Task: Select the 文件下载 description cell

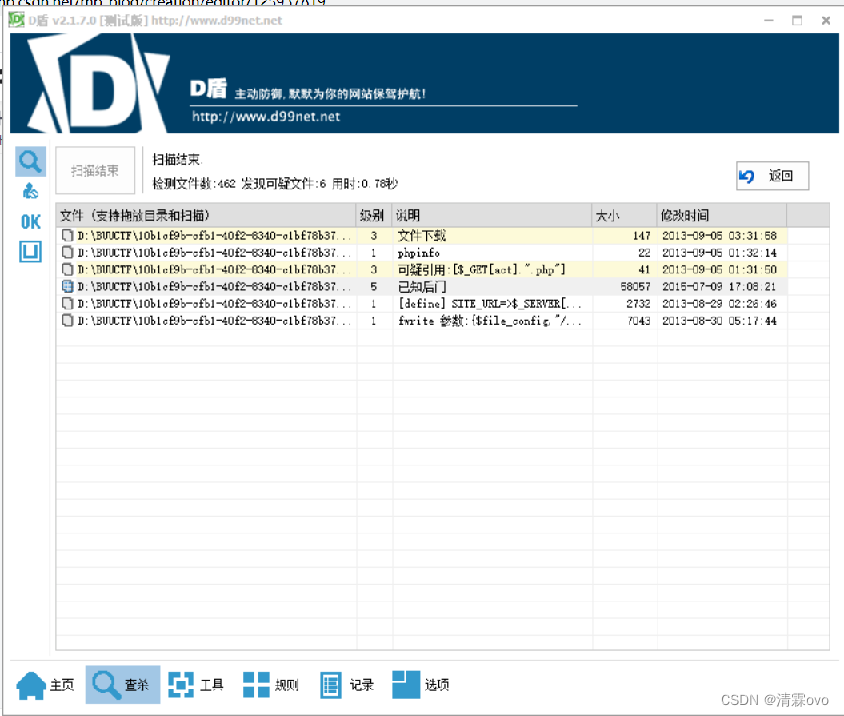Action: click(x=492, y=235)
